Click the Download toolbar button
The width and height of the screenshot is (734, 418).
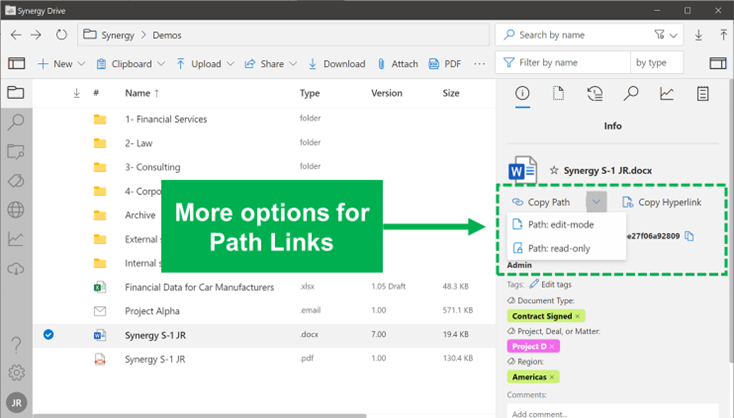(x=337, y=64)
